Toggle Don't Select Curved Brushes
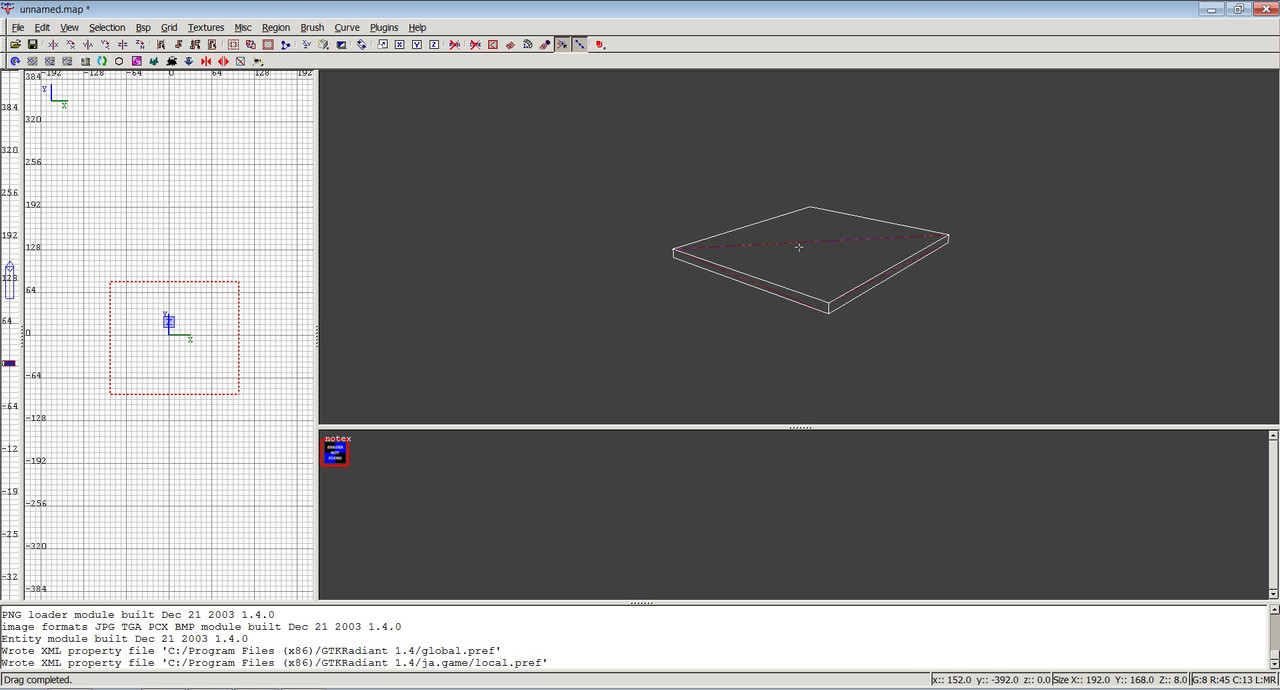 point(475,45)
